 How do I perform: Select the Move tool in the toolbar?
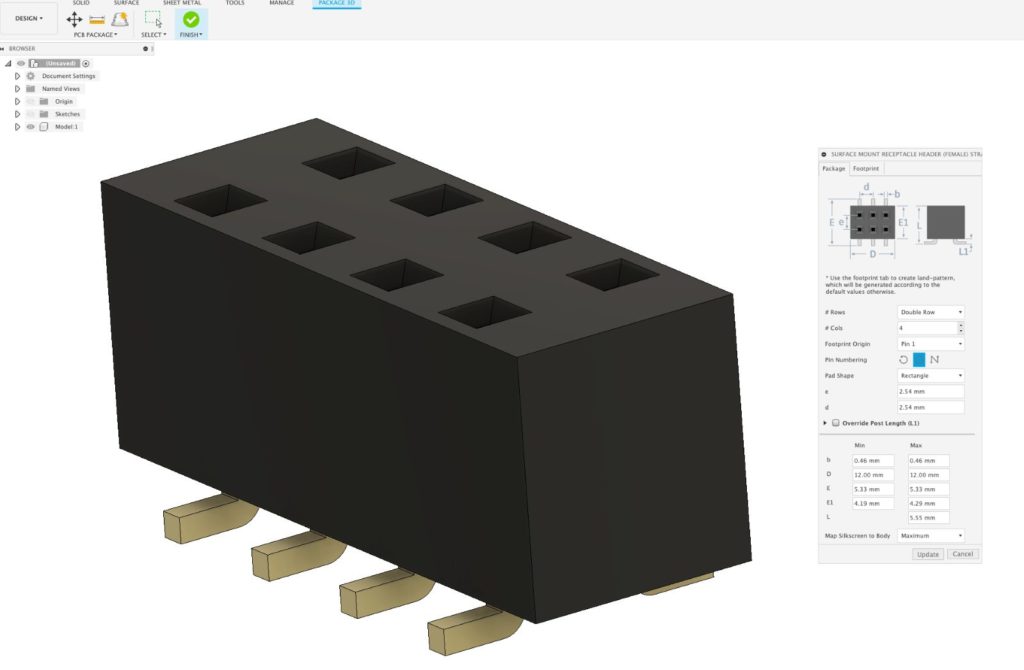pos(75,19)
